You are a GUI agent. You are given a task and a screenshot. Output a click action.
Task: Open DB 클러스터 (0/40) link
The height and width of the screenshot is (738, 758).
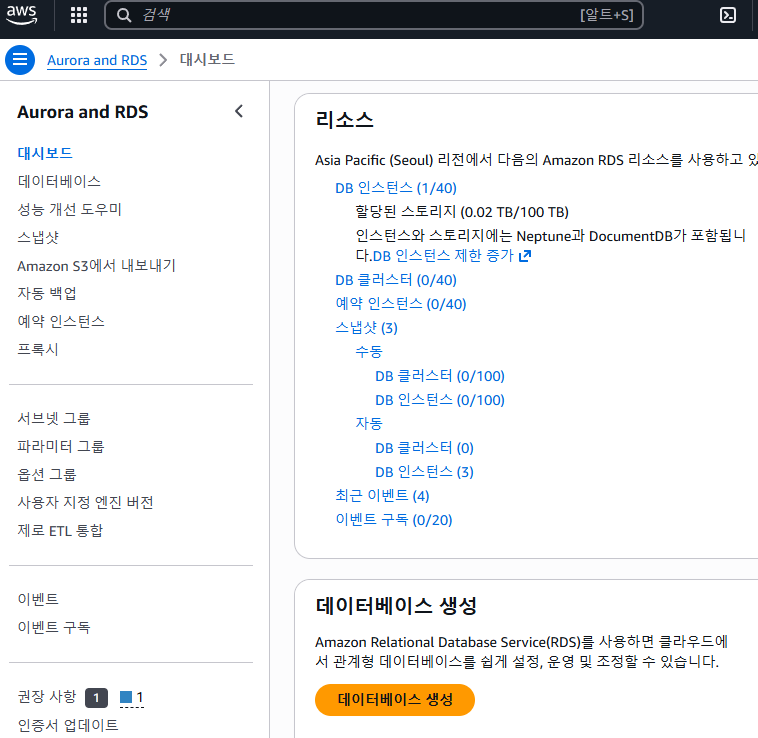[x=396, y=280]
